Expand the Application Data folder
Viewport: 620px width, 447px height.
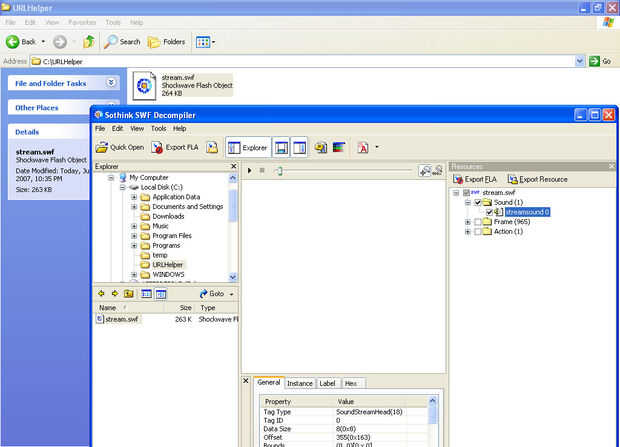point(134,197)
